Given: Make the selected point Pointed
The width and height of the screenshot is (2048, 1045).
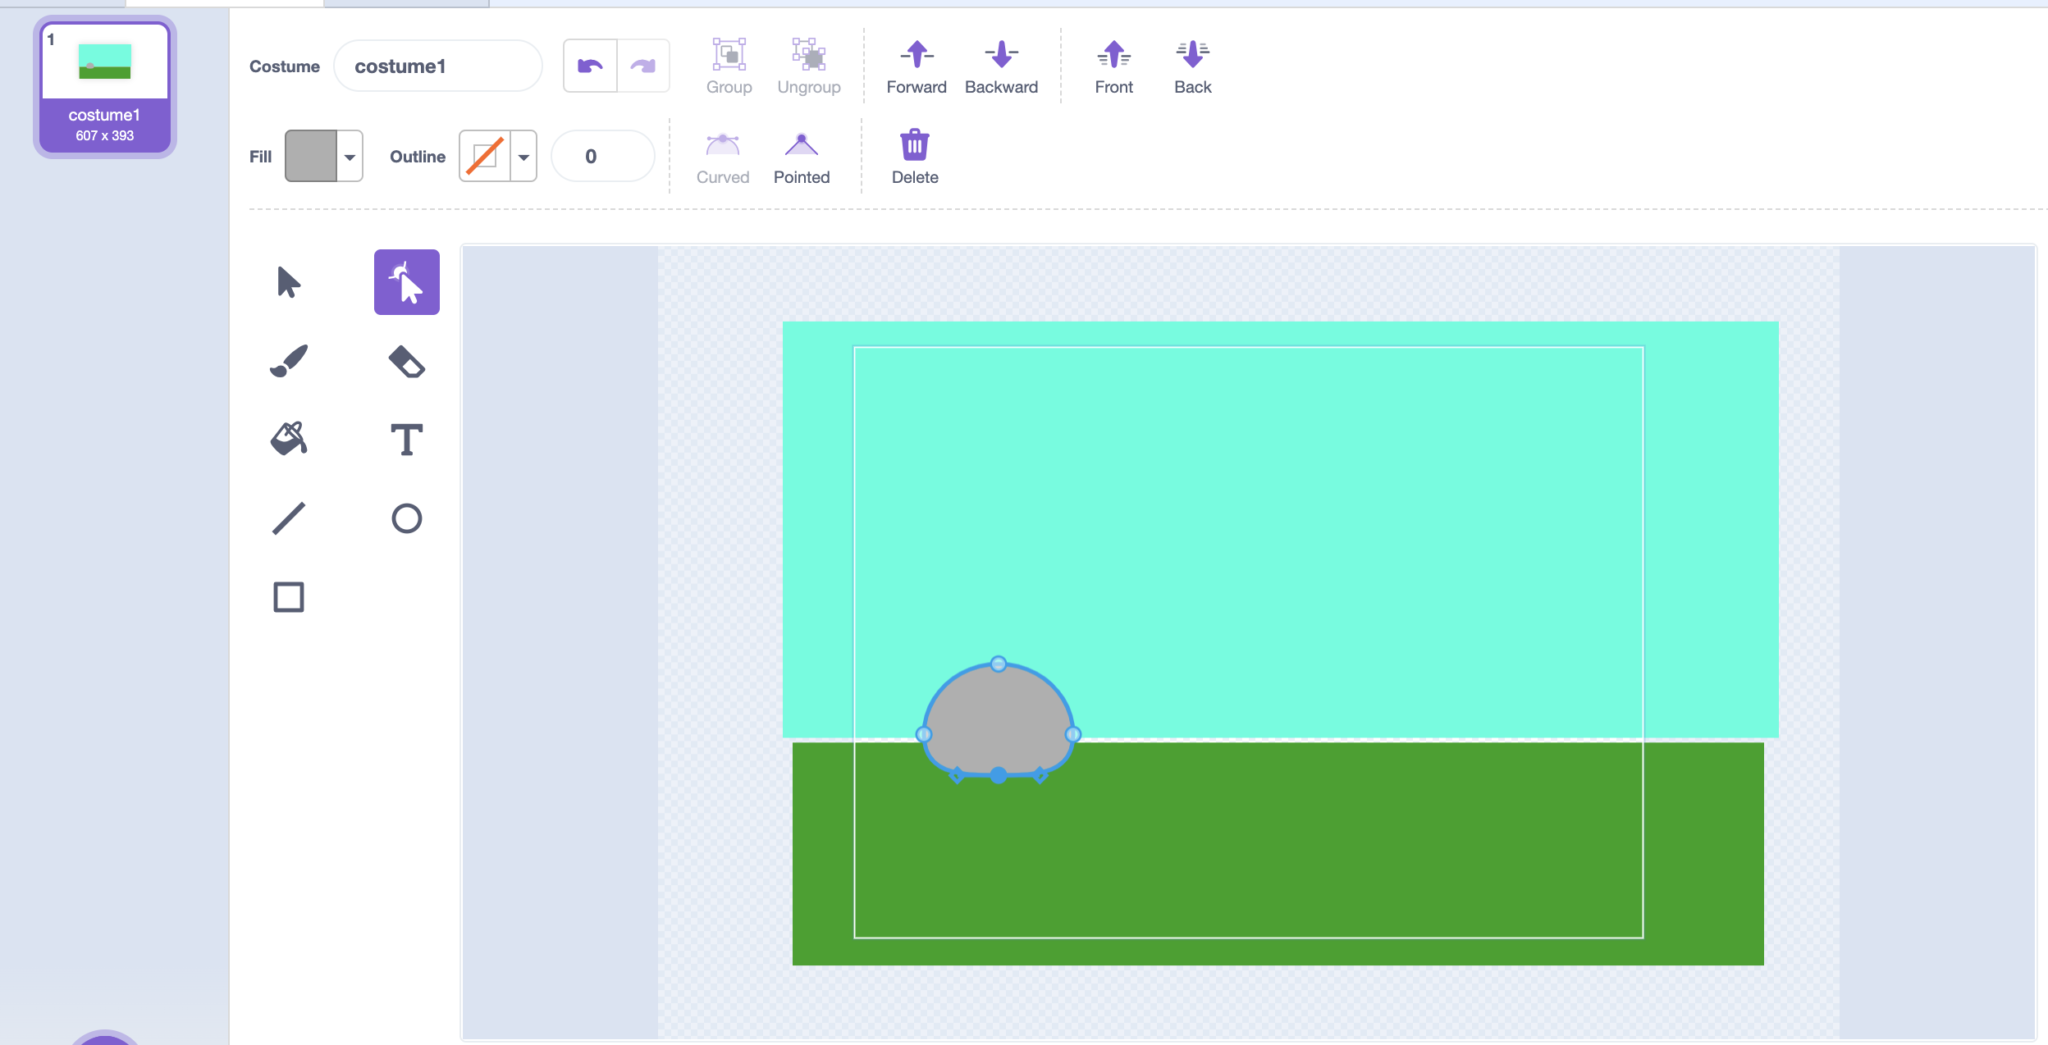Looking at the screenshot, I should tap(800, 155).
